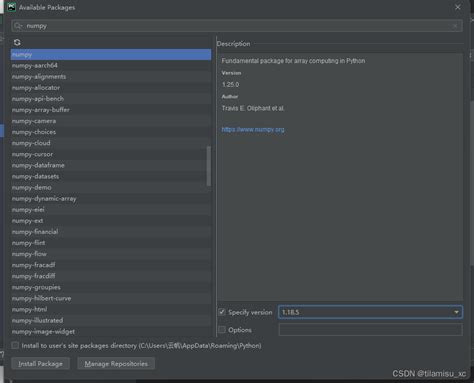
Task: Click the package list scrollbar thumb
Action: click(x=209, y=166)
